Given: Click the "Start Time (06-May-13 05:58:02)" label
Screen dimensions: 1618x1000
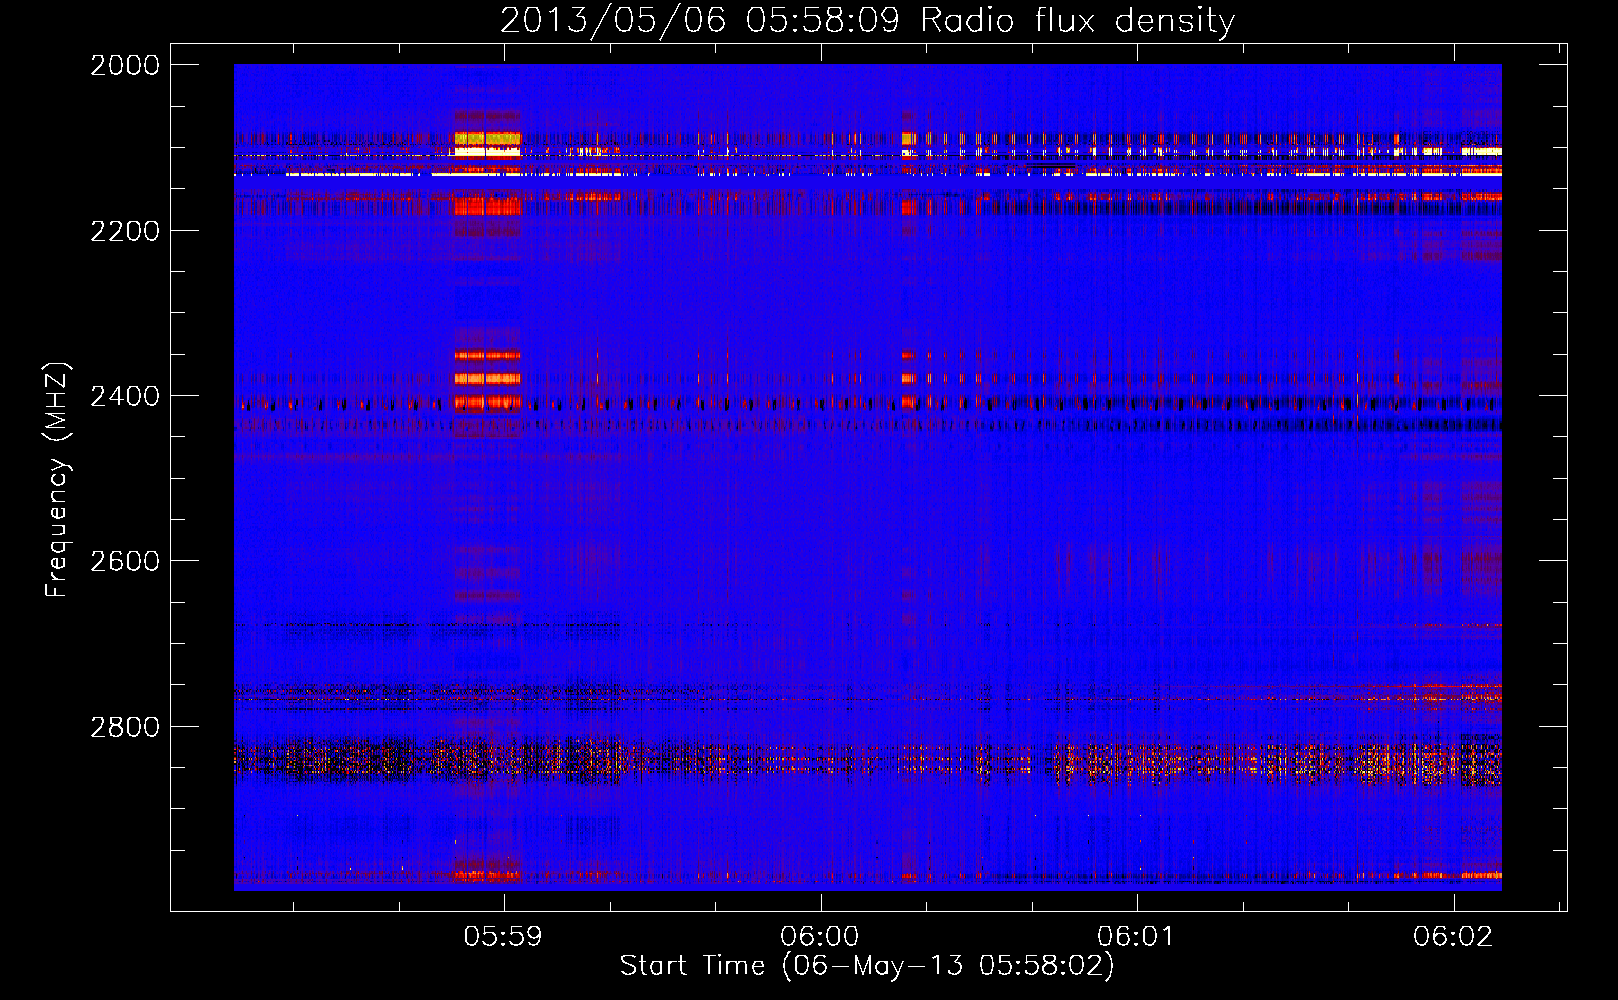Looking at the screenshot, I should pos(867,965).
